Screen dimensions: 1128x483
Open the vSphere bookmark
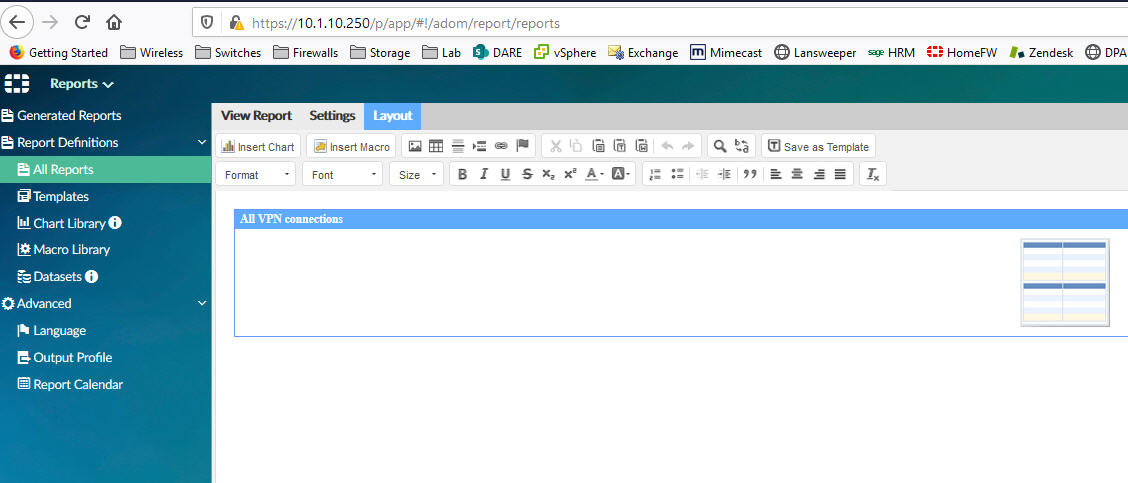[x=565, y=53]
